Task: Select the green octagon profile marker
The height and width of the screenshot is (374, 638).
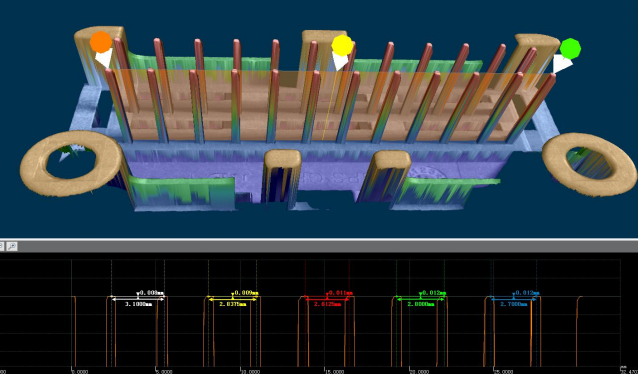Action: (x=570, y=48)
